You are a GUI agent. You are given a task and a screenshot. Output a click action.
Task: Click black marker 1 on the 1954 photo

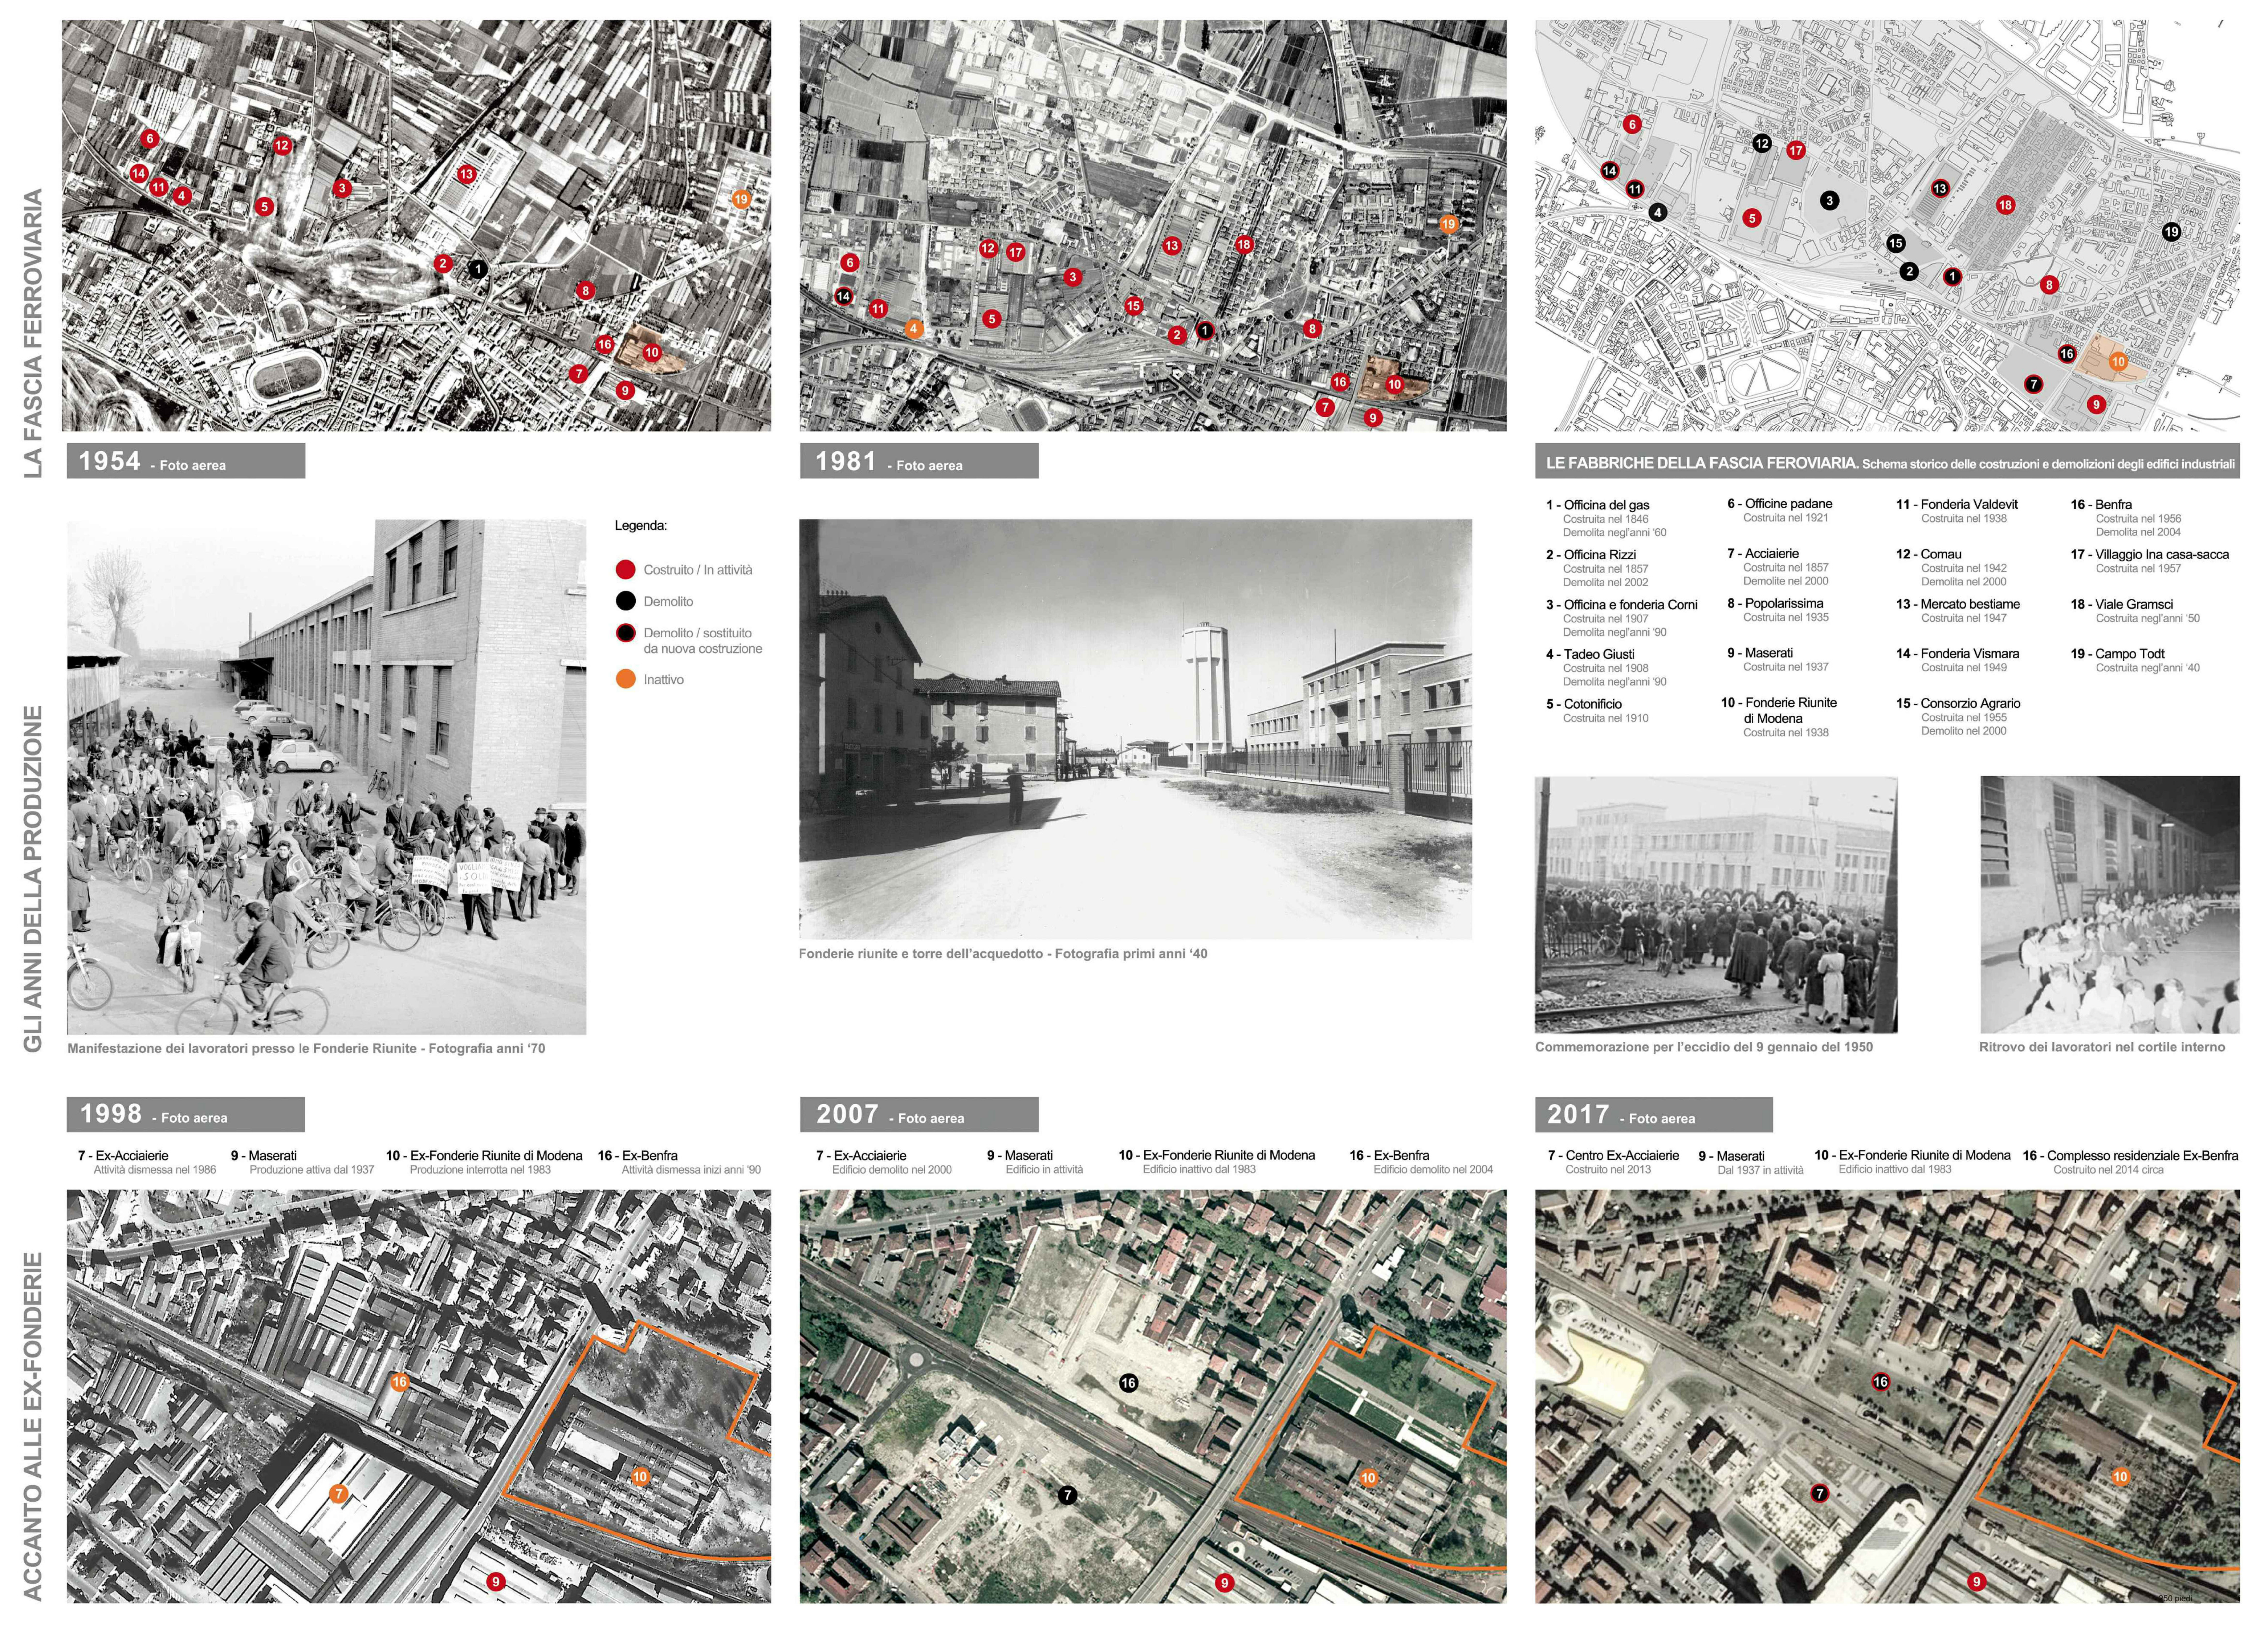(x=478, y=269)
